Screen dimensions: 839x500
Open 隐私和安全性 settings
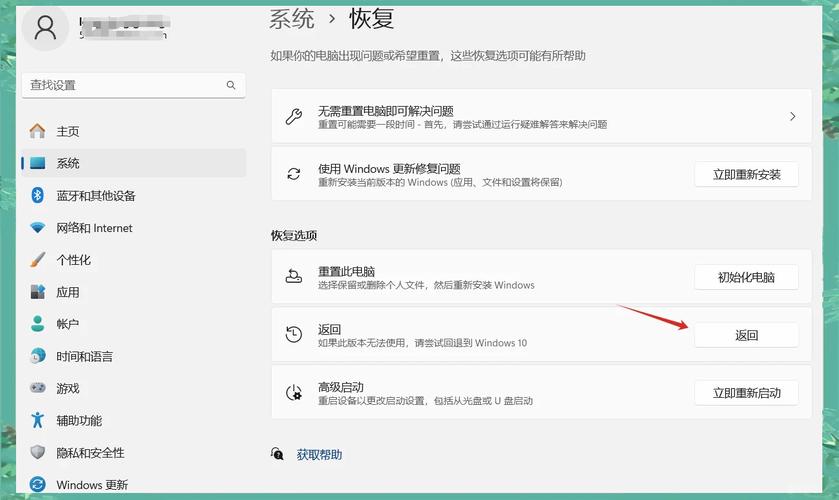click(x=134, y=452)
